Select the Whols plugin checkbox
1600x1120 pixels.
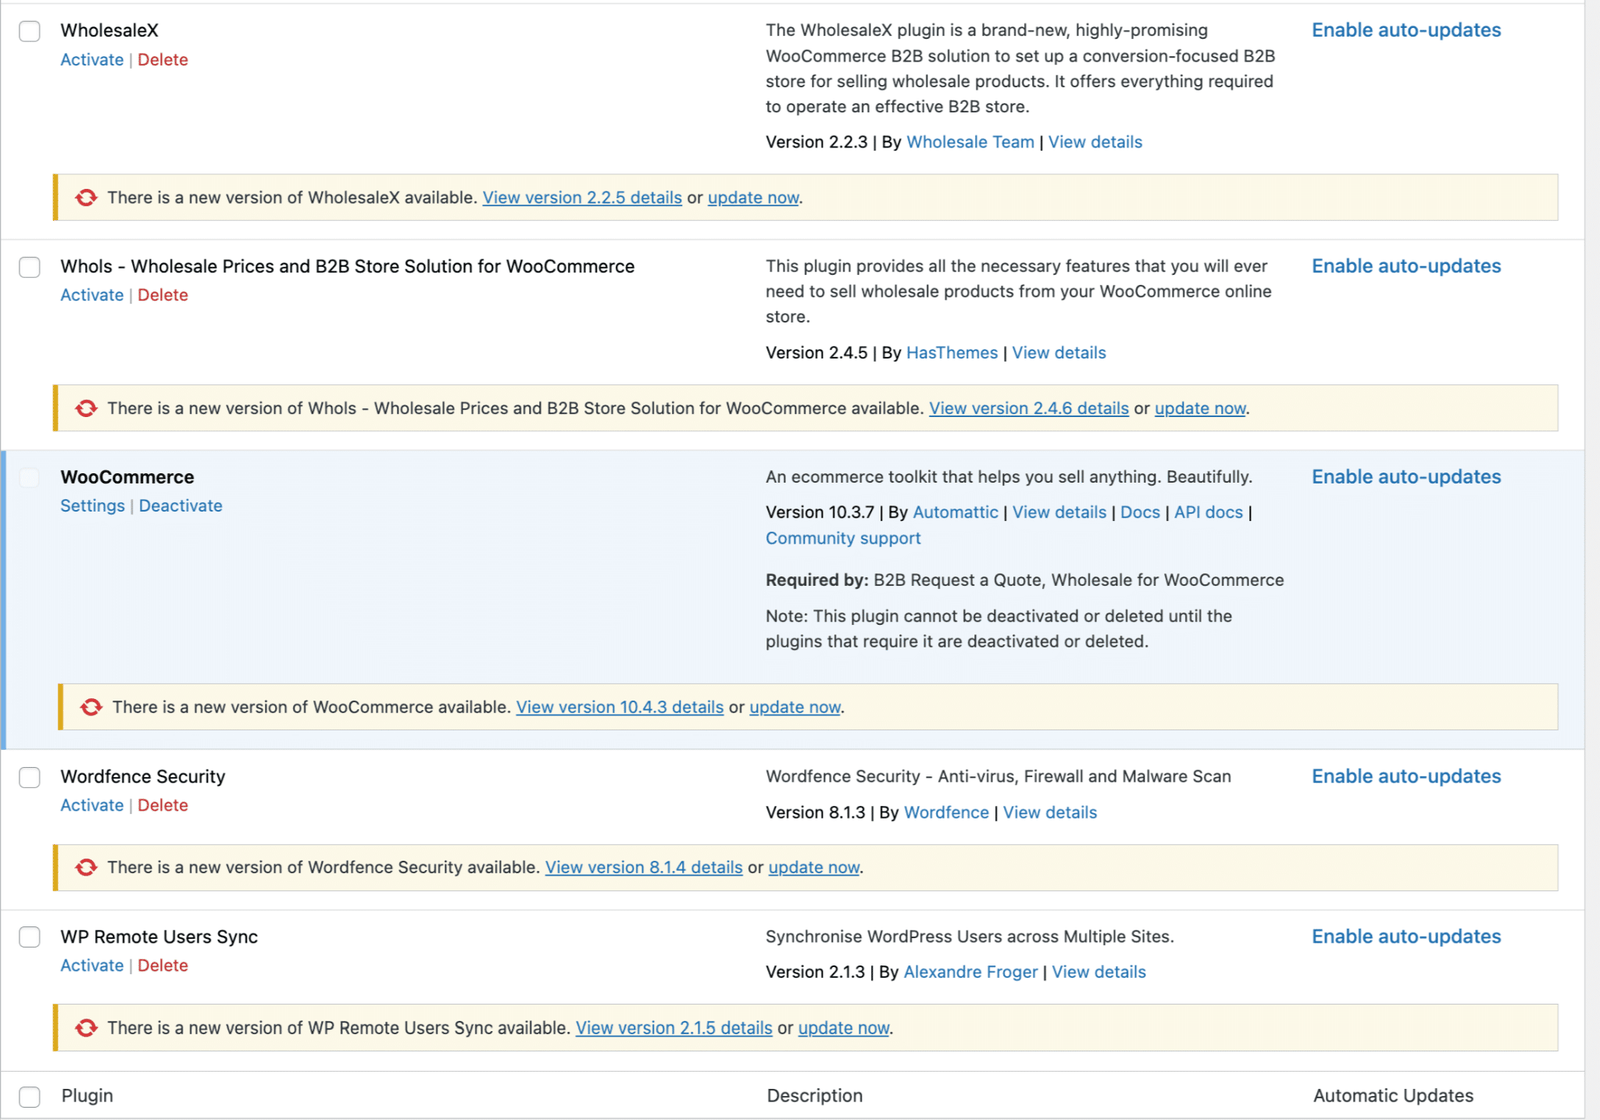(30, 267)
